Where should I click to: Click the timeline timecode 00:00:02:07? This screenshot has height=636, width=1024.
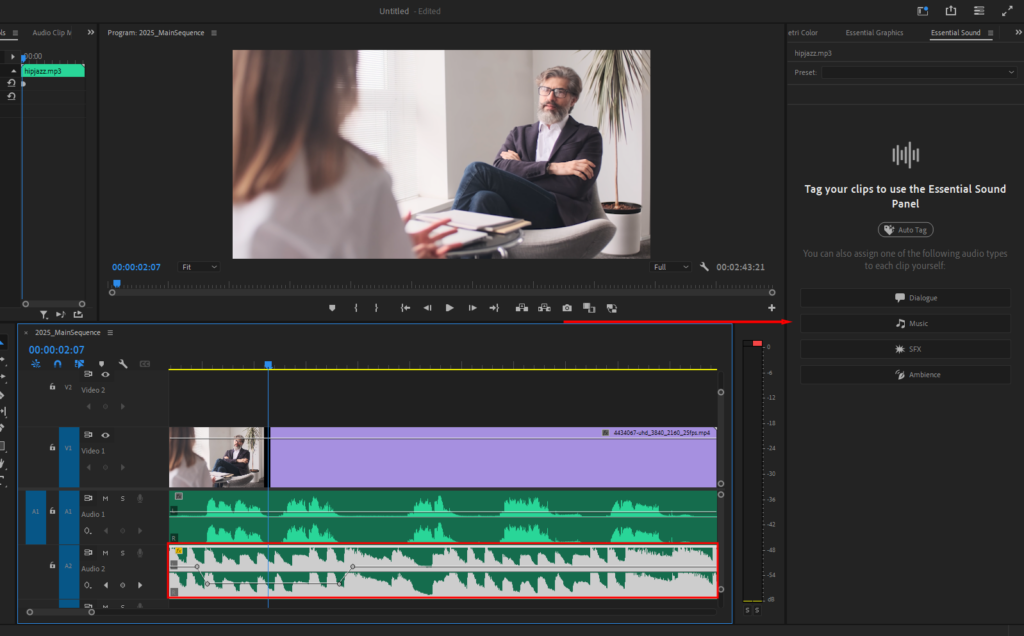[56, 350]
